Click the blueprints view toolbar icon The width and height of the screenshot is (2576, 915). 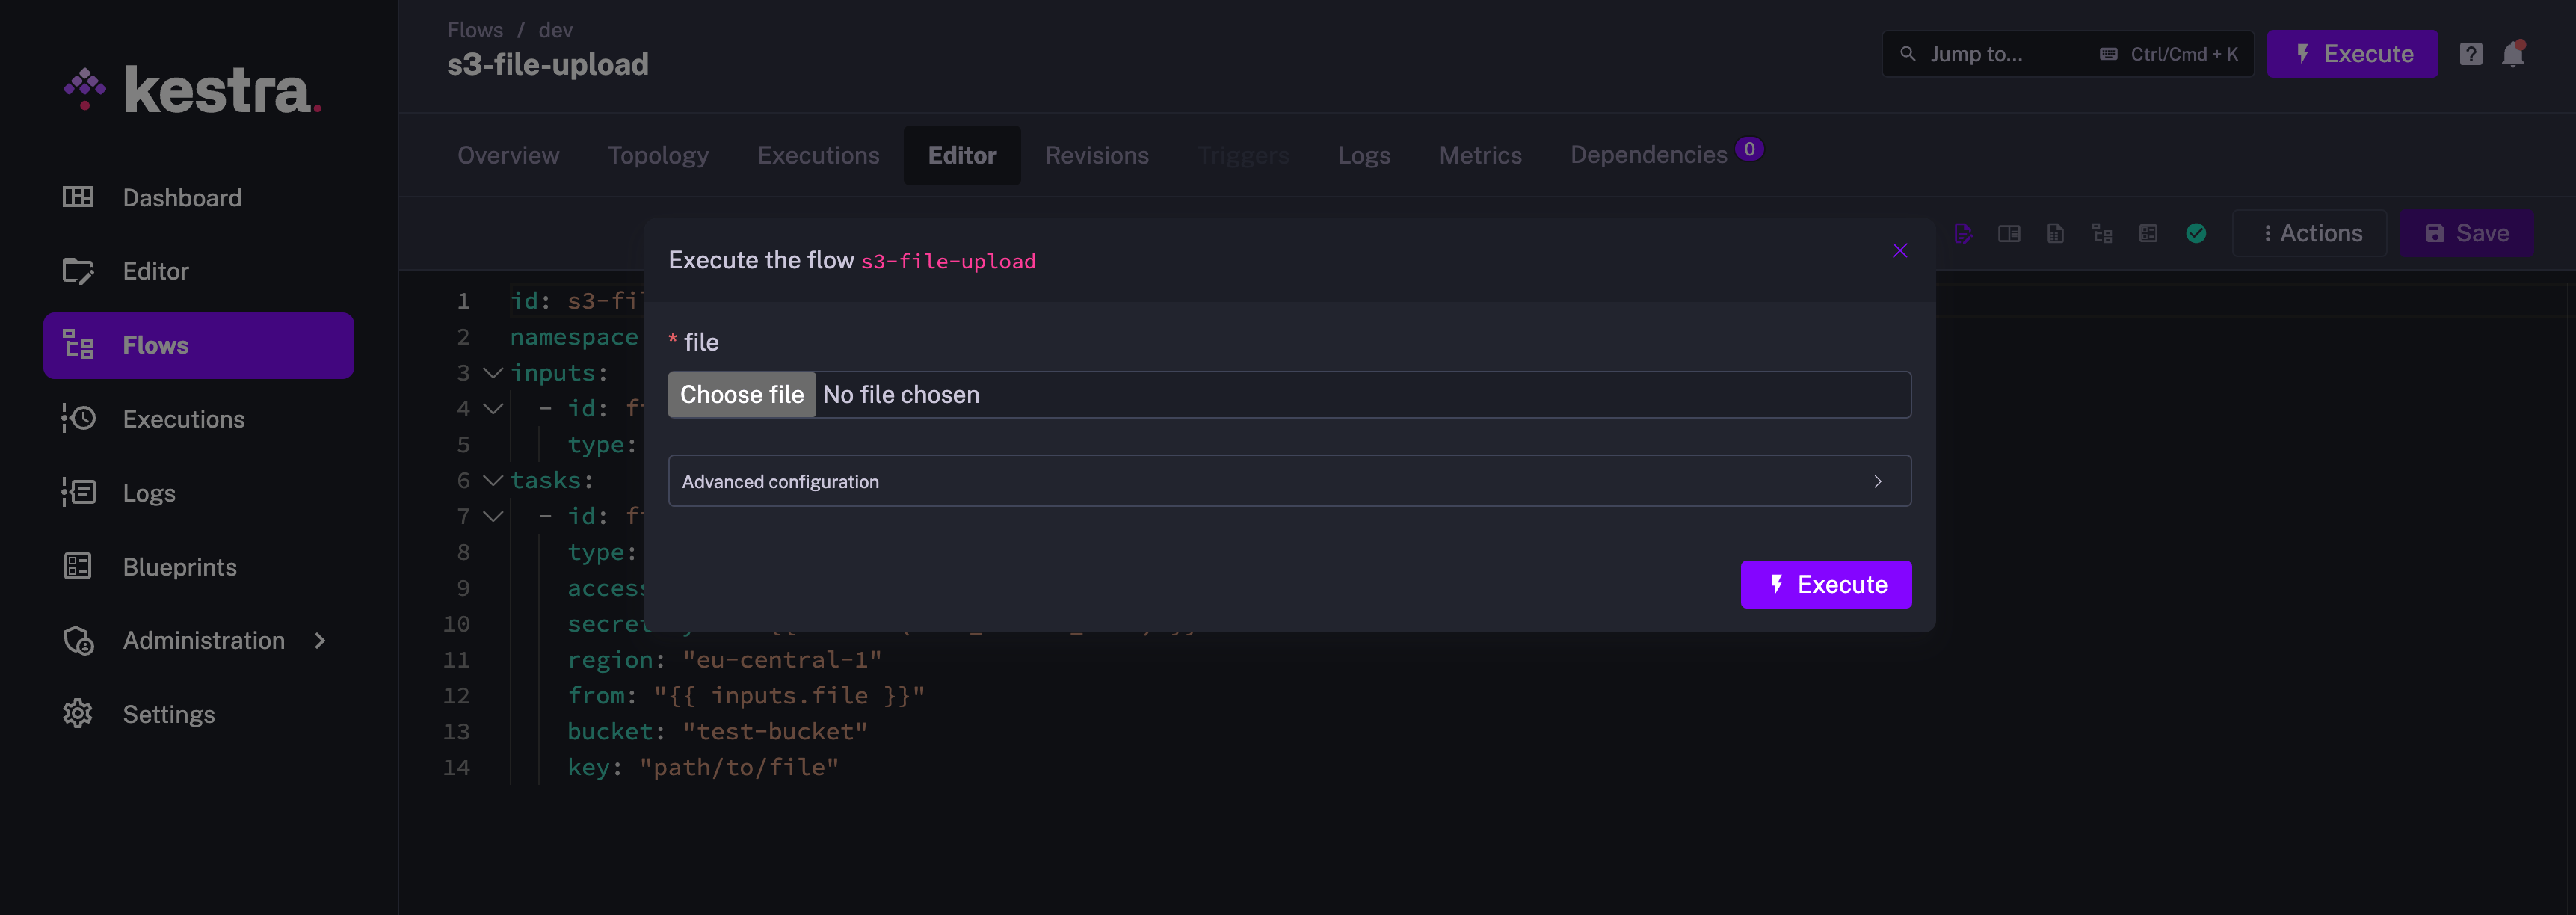2147,233
